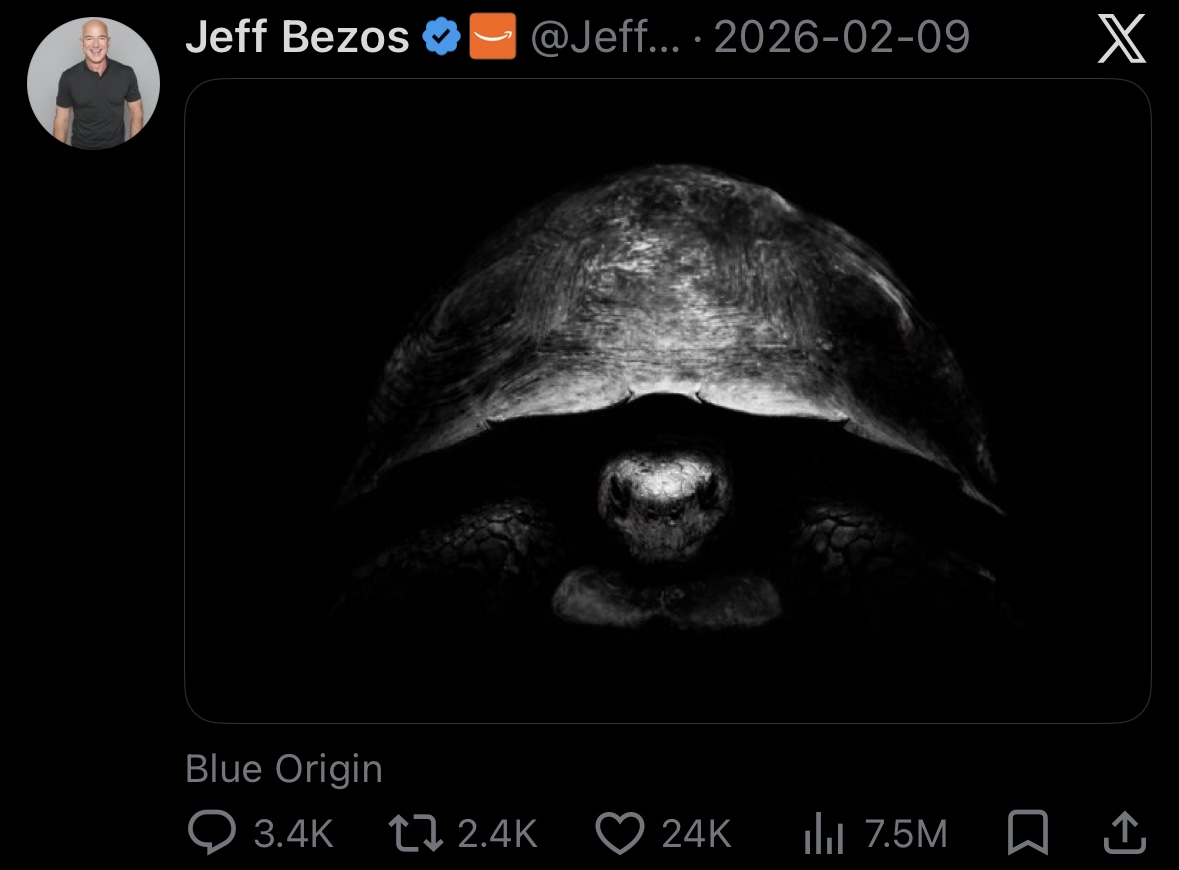
Task: Click the 3.4K replies count
Action: click(x=293, y=834)
